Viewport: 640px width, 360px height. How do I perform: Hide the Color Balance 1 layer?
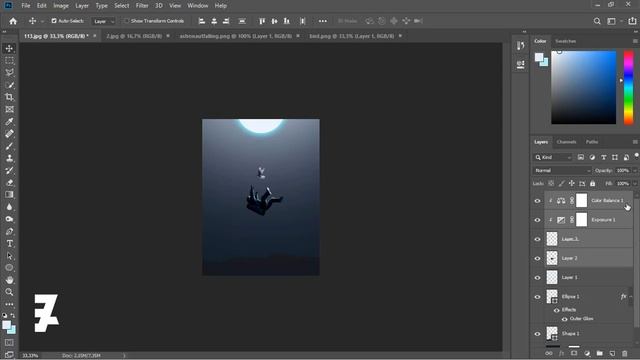pyautogui.click(x=537, y=201)
